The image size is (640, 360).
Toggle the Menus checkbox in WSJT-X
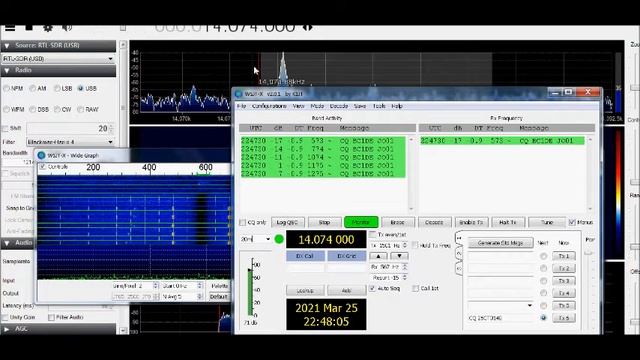[572, 222]
